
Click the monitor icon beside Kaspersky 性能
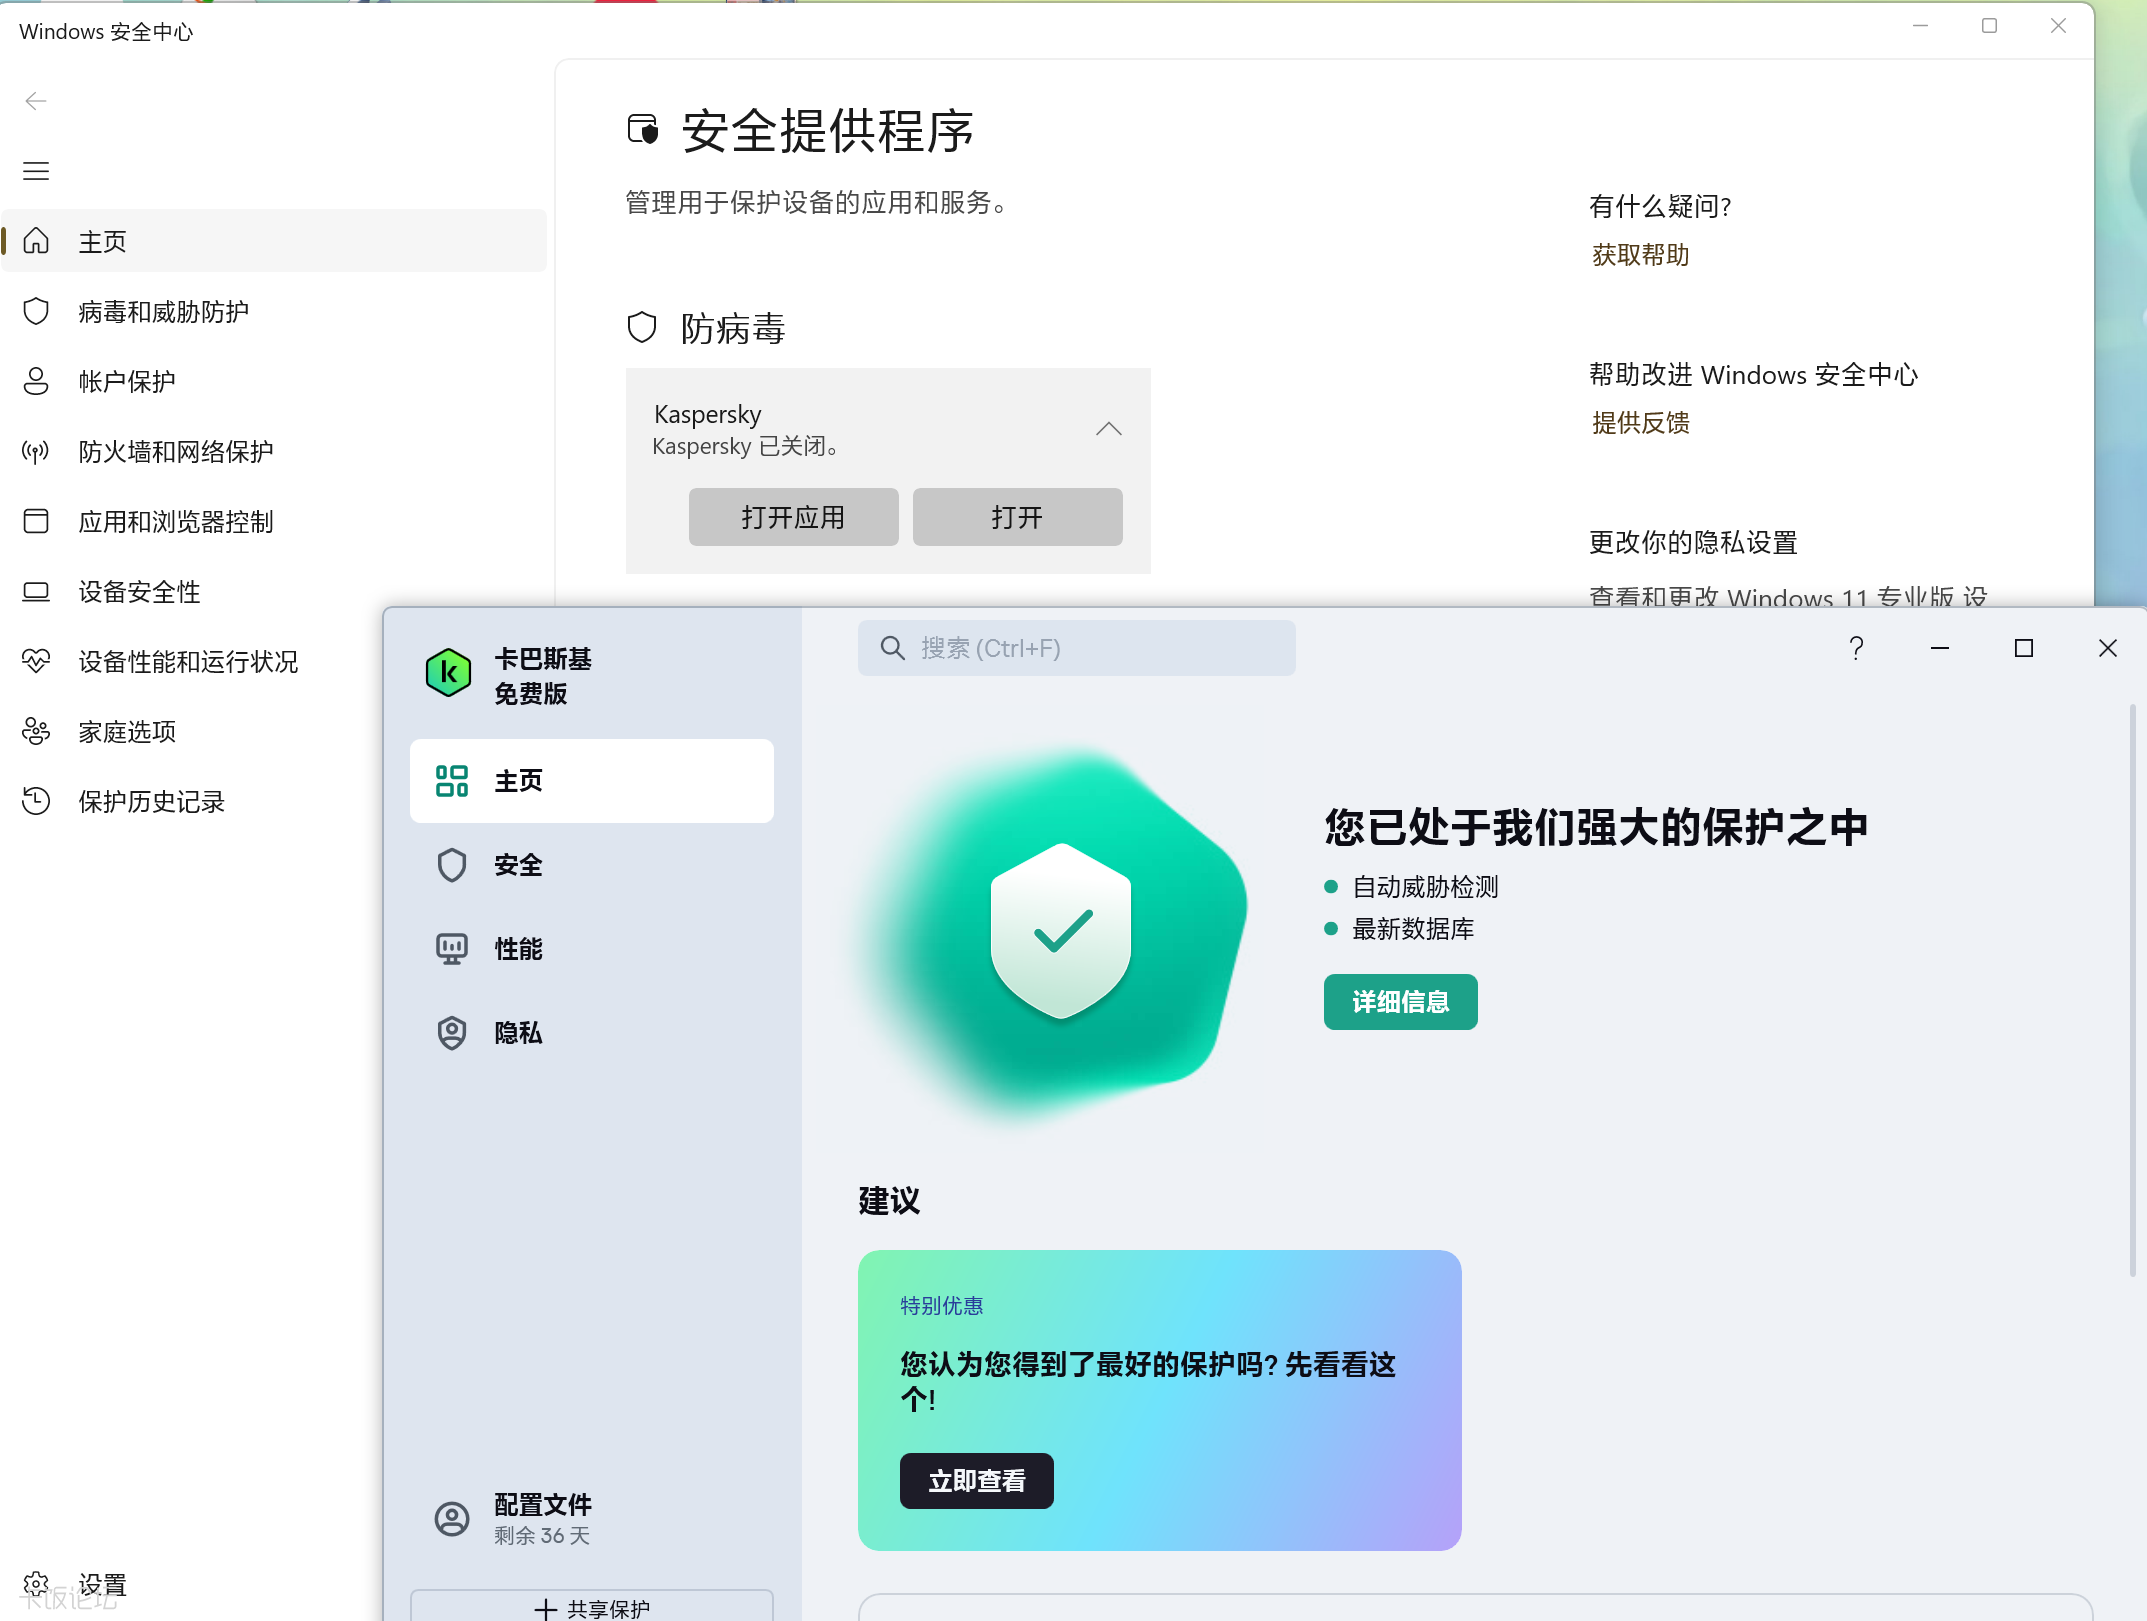tap(452, 949)
